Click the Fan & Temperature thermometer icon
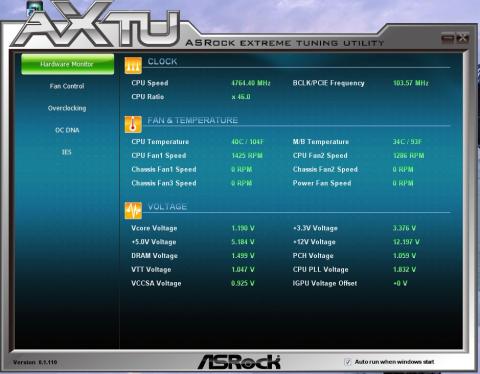 pyautogui.click(x=133, y=124)
